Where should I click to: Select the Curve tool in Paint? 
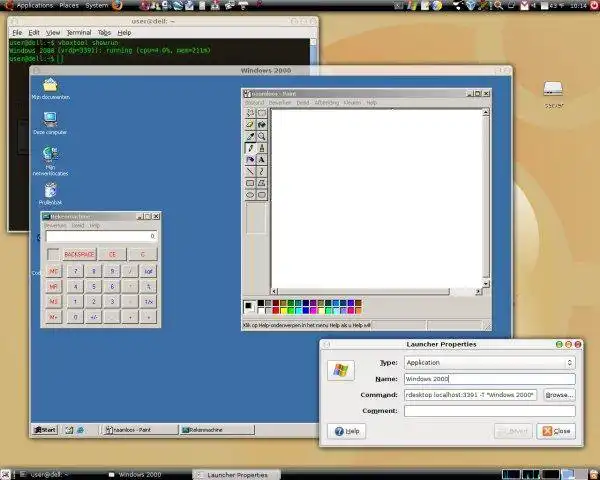[262, 171]
